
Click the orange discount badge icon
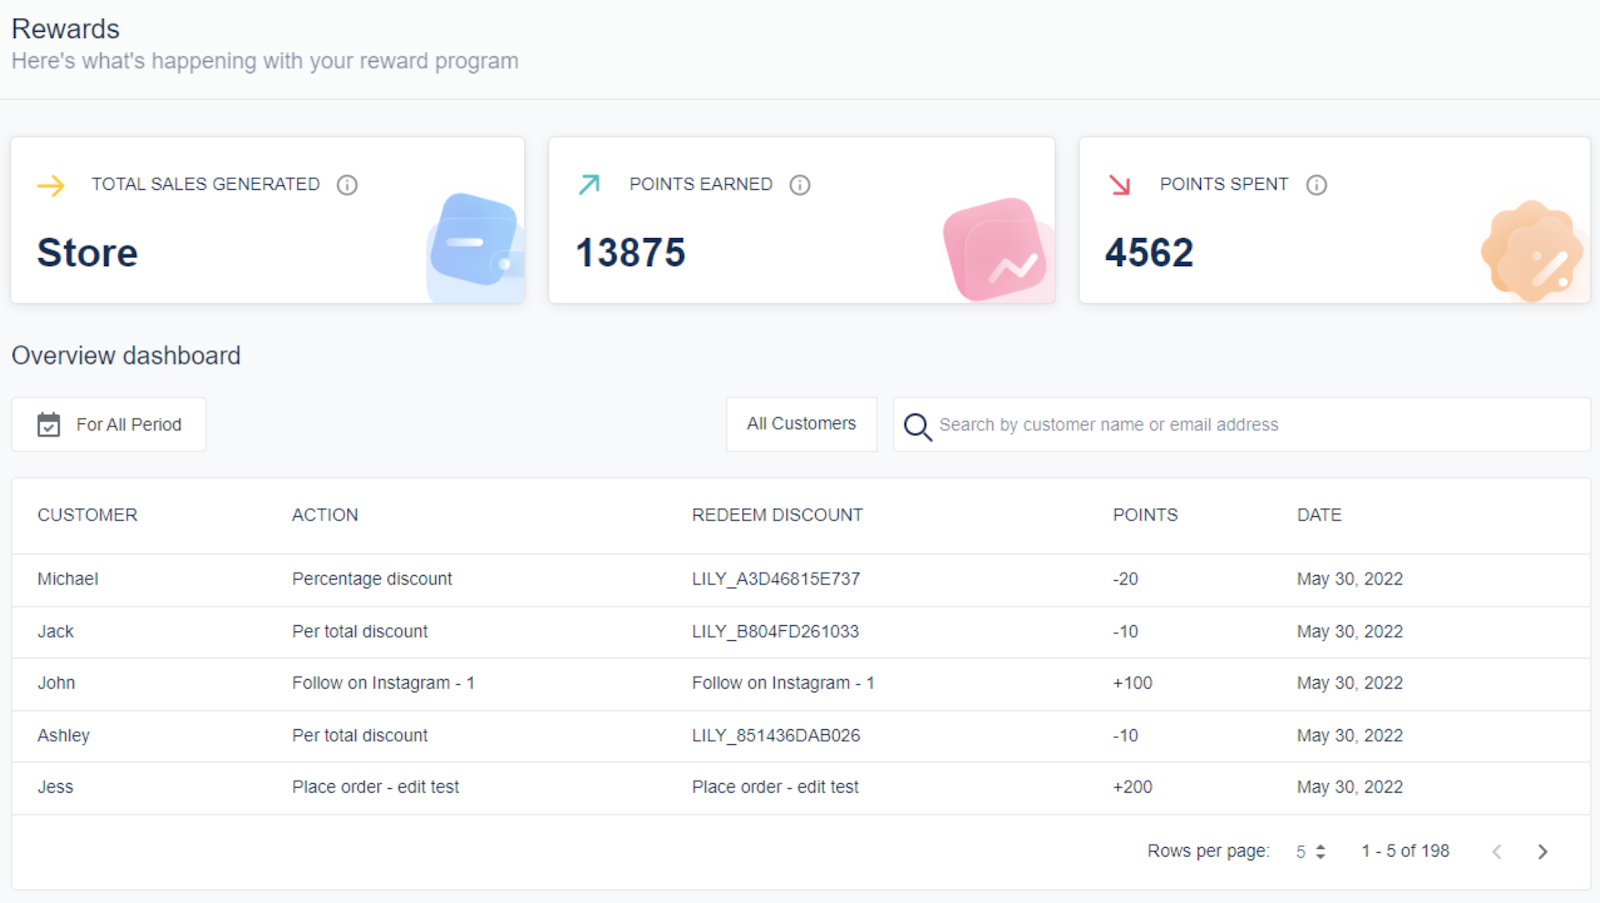(x=1531, y=251)
